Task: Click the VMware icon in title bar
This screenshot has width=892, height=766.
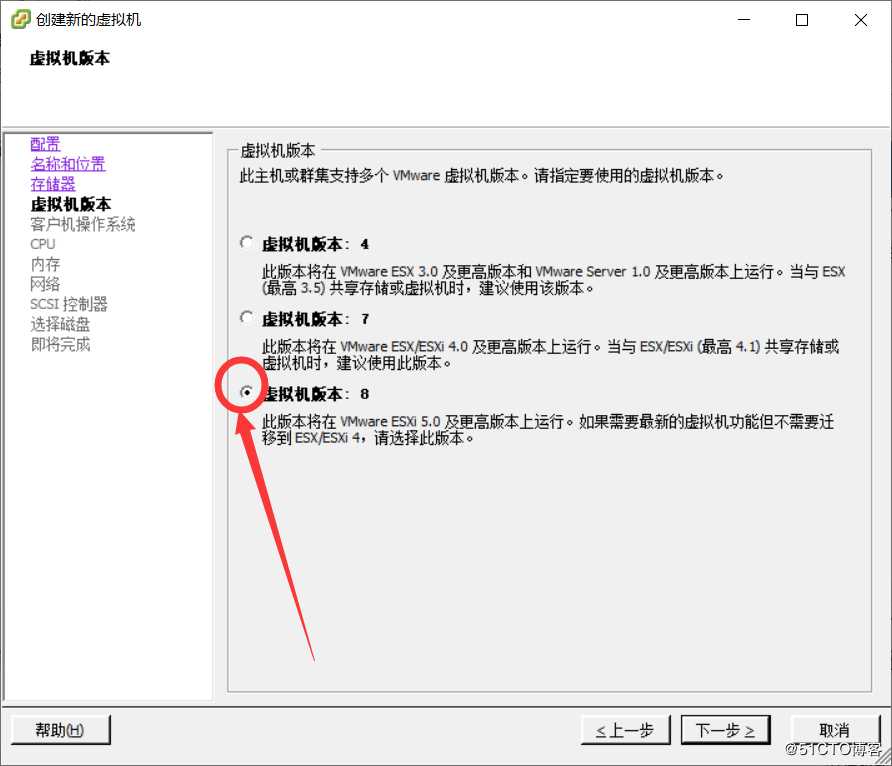Action: point(20,19)
